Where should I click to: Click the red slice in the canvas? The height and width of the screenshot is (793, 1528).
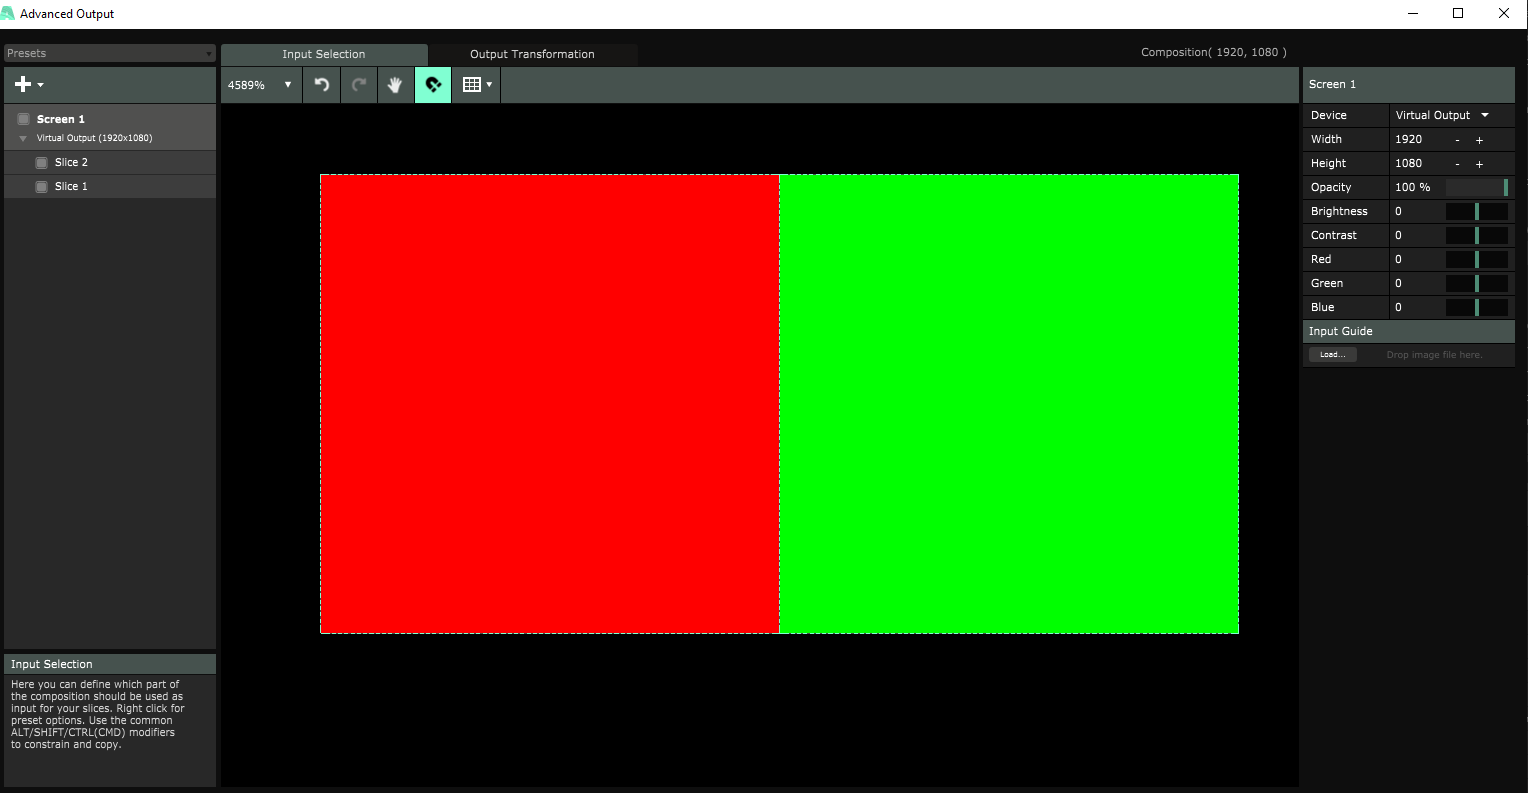pos(549,404)
